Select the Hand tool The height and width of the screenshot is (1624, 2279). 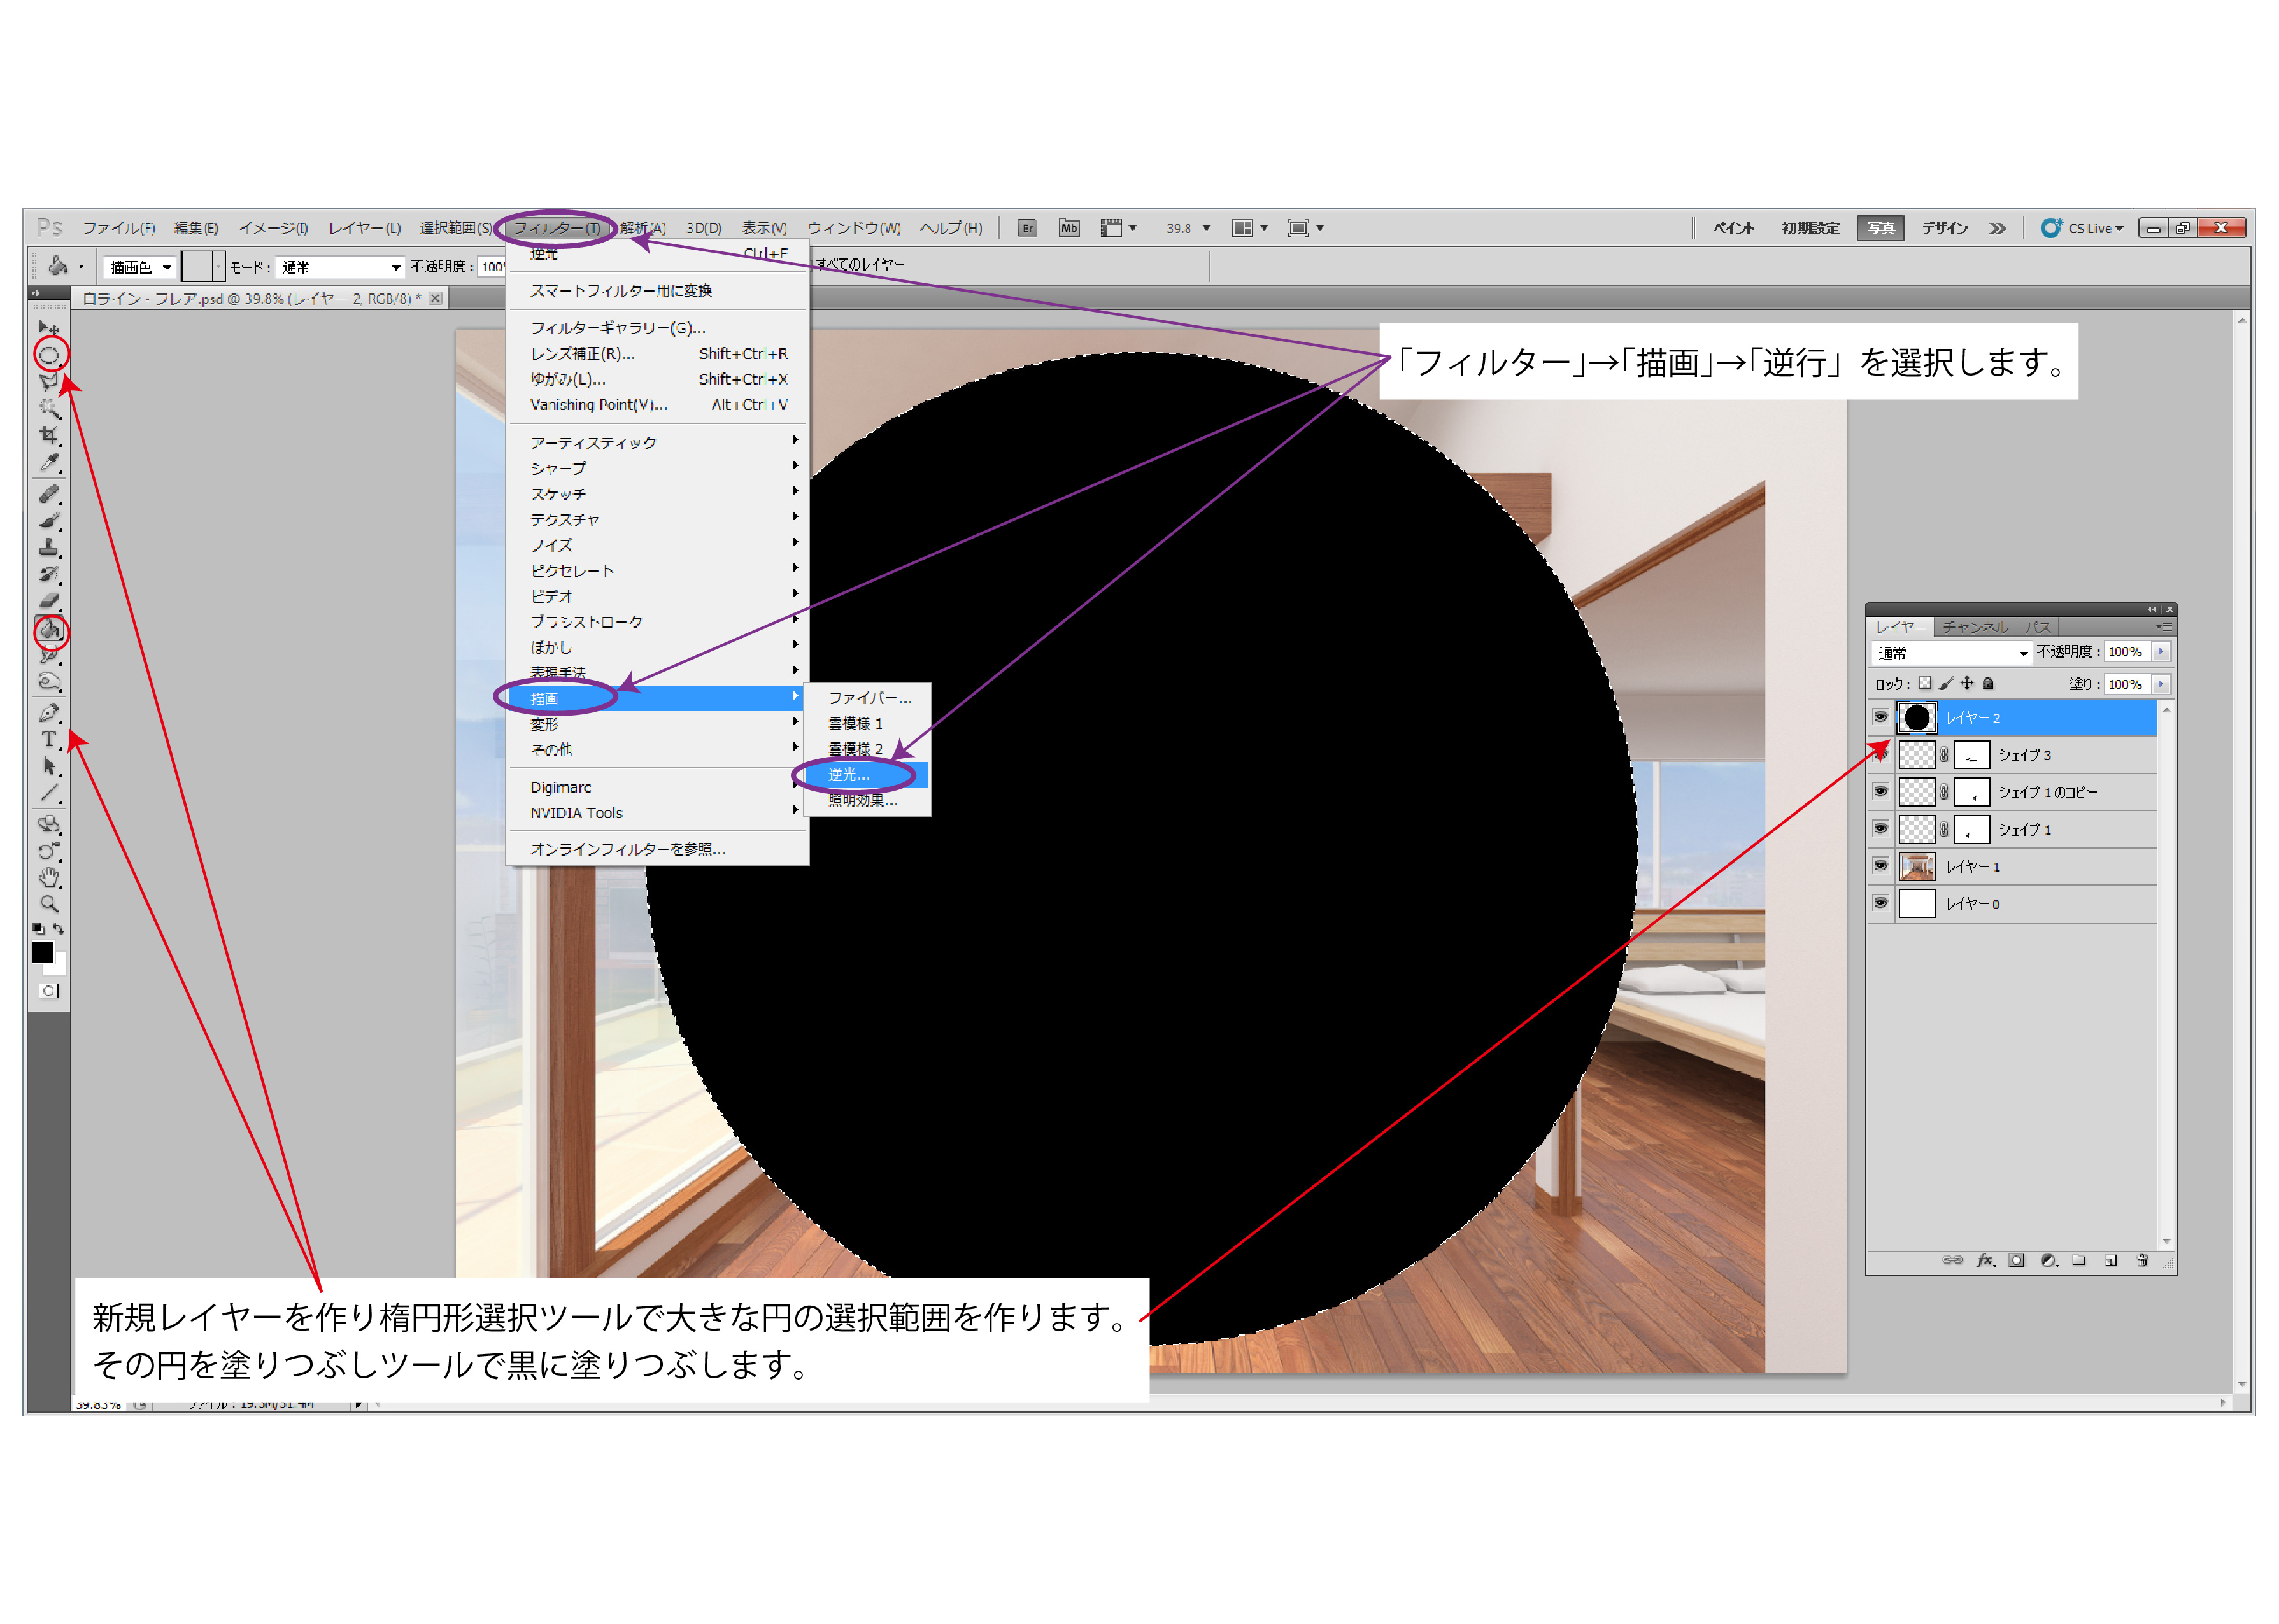[49, 878]
